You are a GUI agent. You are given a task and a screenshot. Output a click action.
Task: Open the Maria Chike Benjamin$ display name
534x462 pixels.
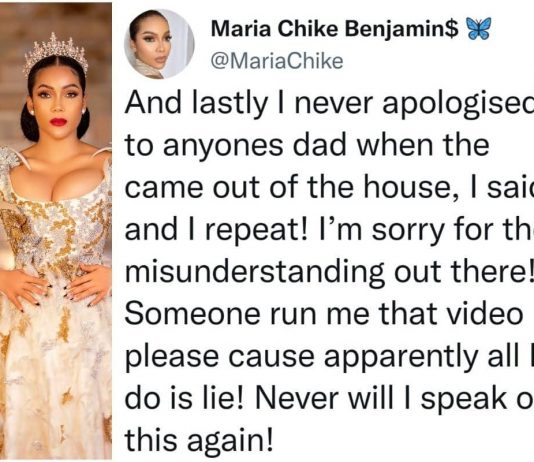pyautogui.click(x=334, y=29)
